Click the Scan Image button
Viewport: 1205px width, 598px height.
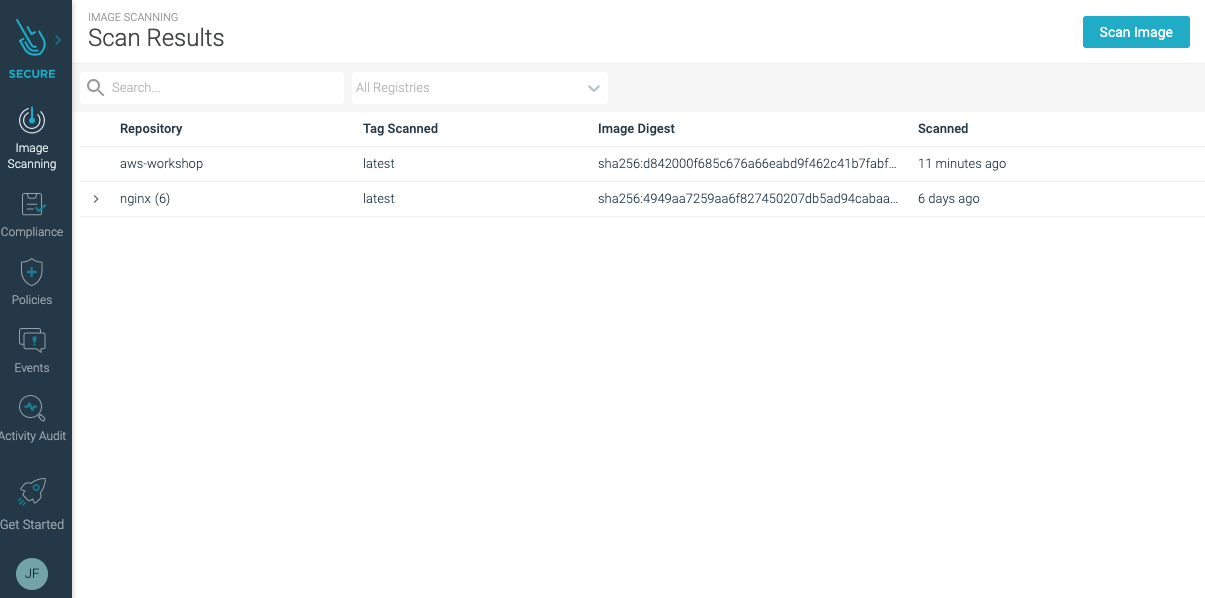1136,32
